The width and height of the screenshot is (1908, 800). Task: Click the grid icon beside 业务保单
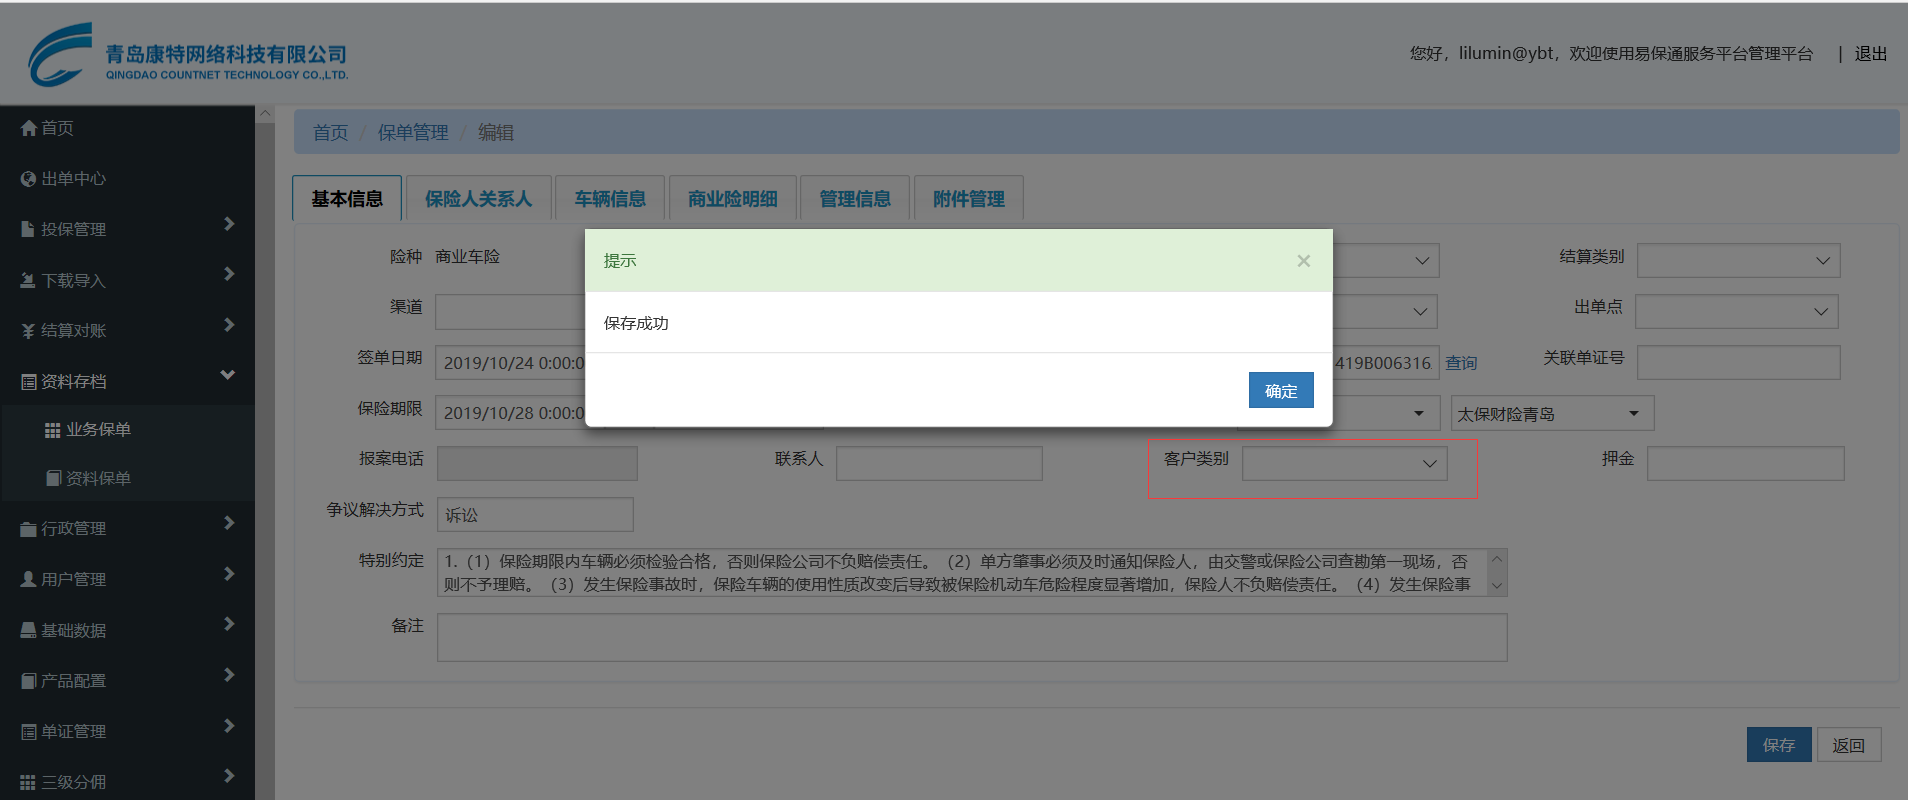pyautogui.click(x=53, y=430)
